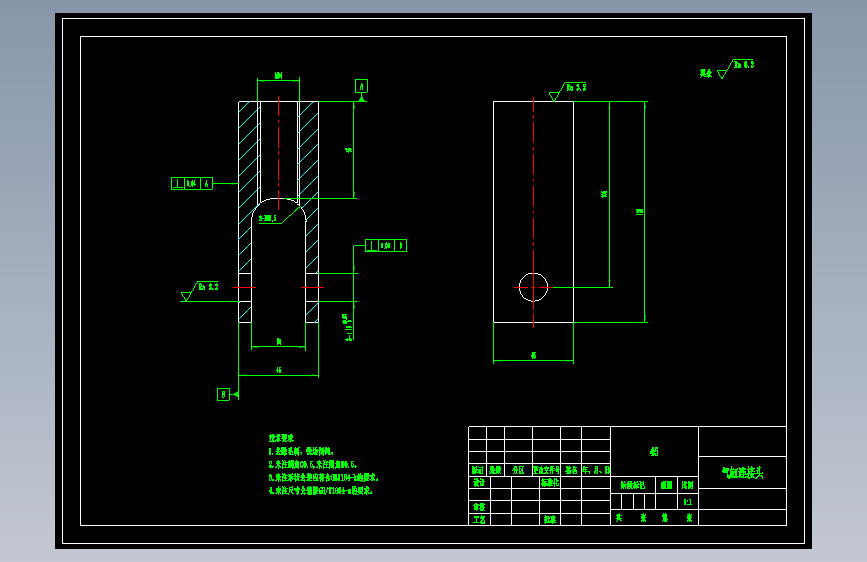Select the 45 width dimension under section view
The height and width of the screenshot is (562, 867).
279,370
